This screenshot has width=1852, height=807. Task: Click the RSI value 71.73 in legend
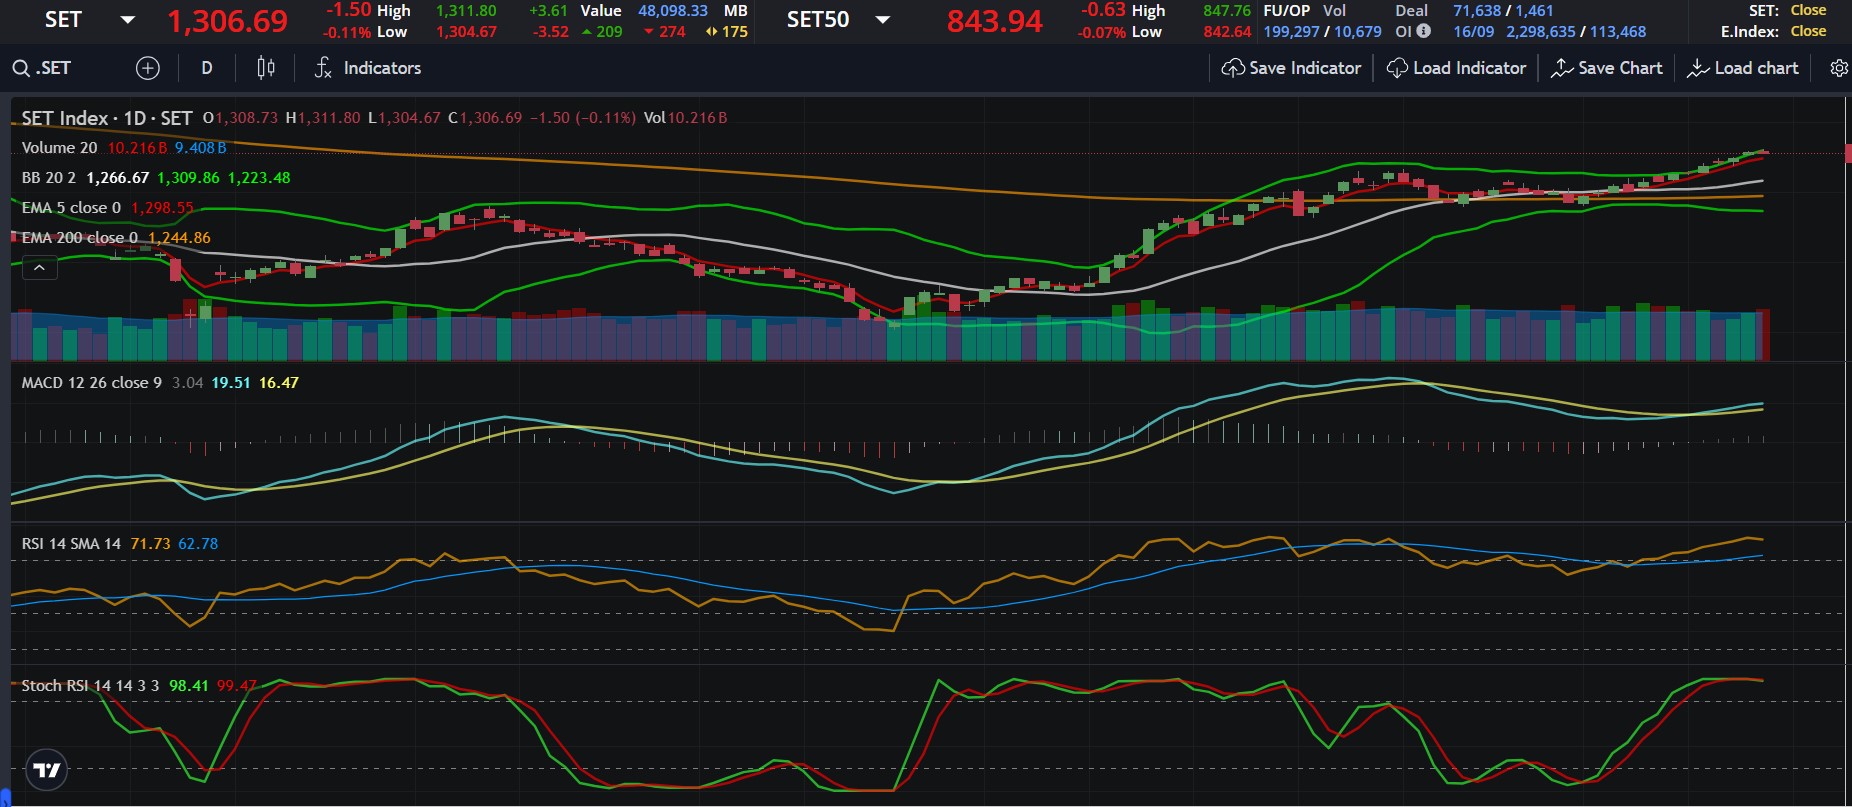pos(150,544)
